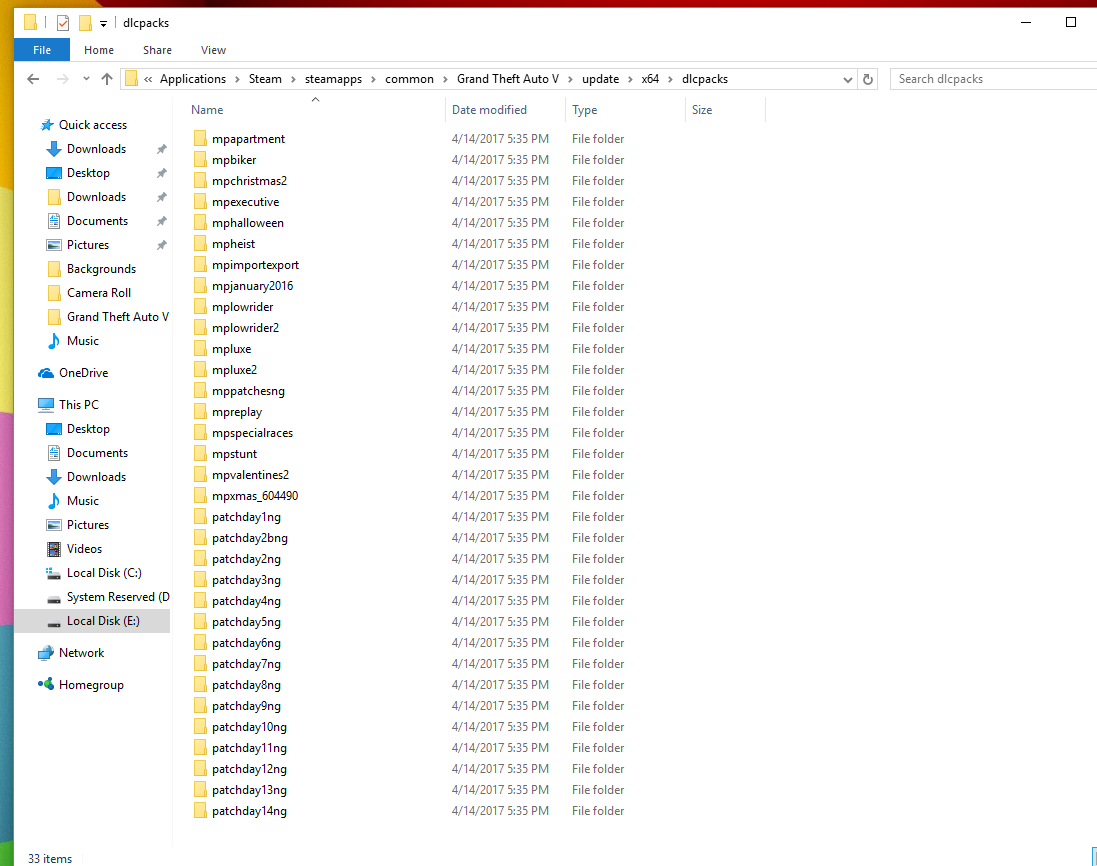Screen dimensions: 1097x866
Task: Select Homegroup in navigation pane
Action: [91, 685]
